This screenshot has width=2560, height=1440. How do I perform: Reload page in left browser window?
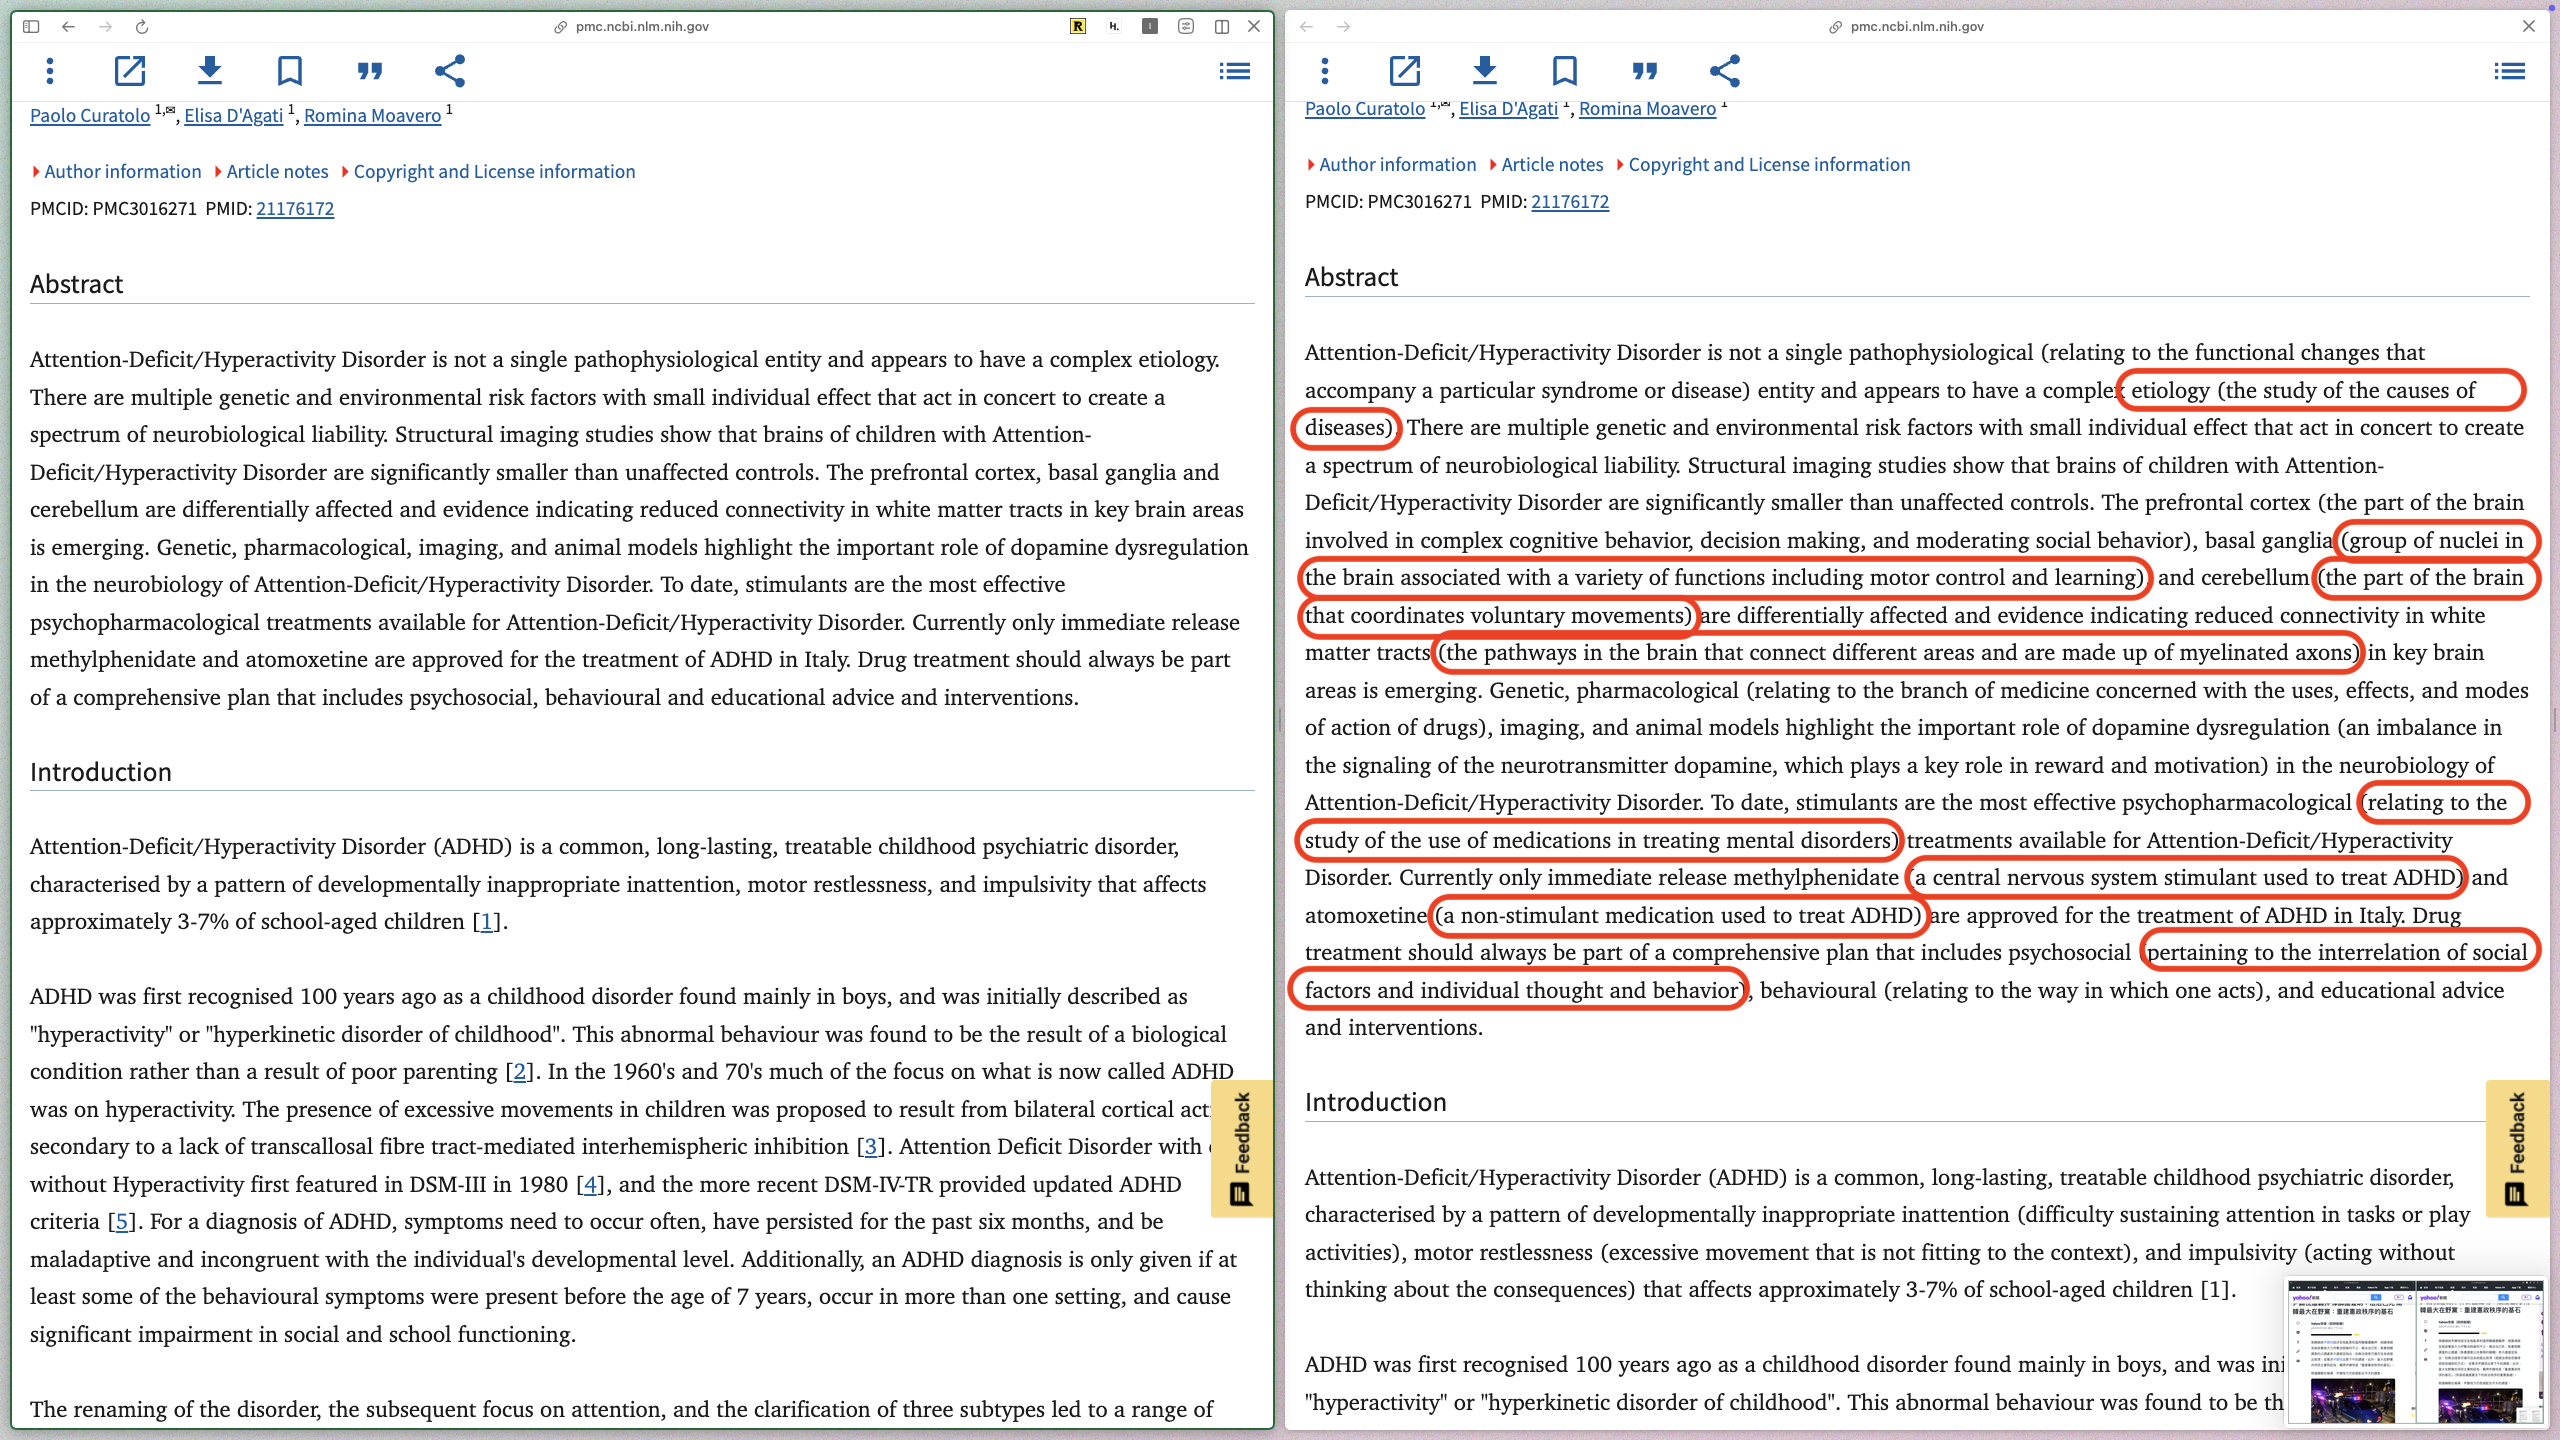click(142, 27)
